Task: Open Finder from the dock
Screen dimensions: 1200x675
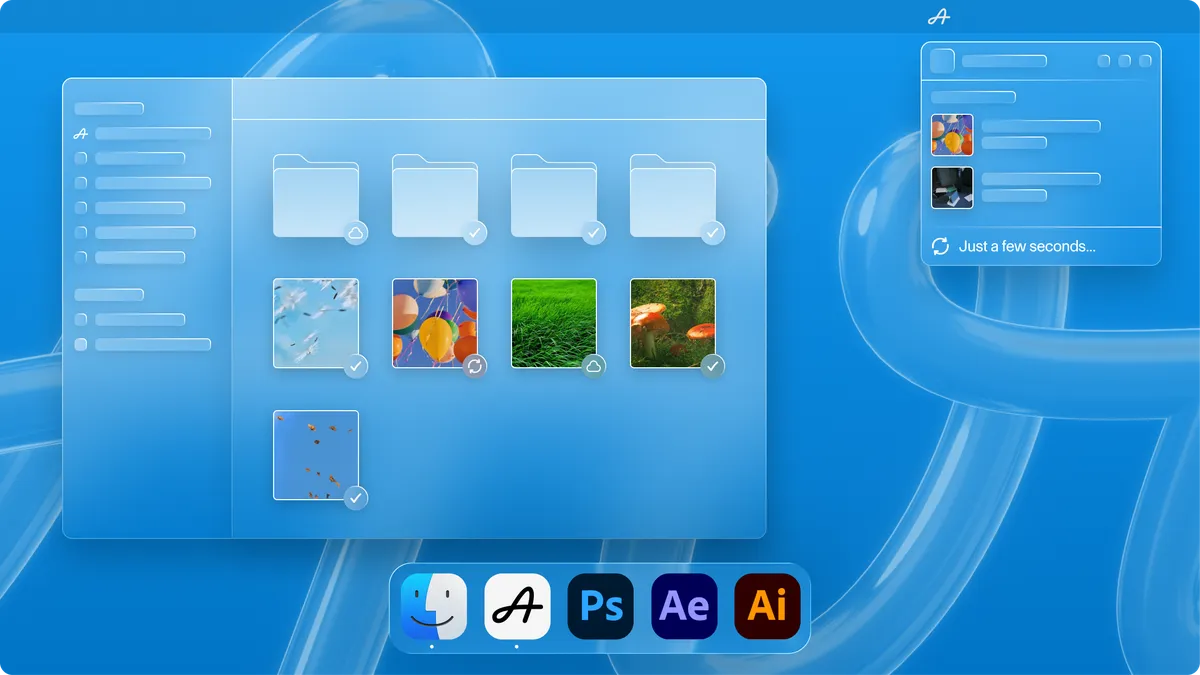Action: [x=434, y=606]
